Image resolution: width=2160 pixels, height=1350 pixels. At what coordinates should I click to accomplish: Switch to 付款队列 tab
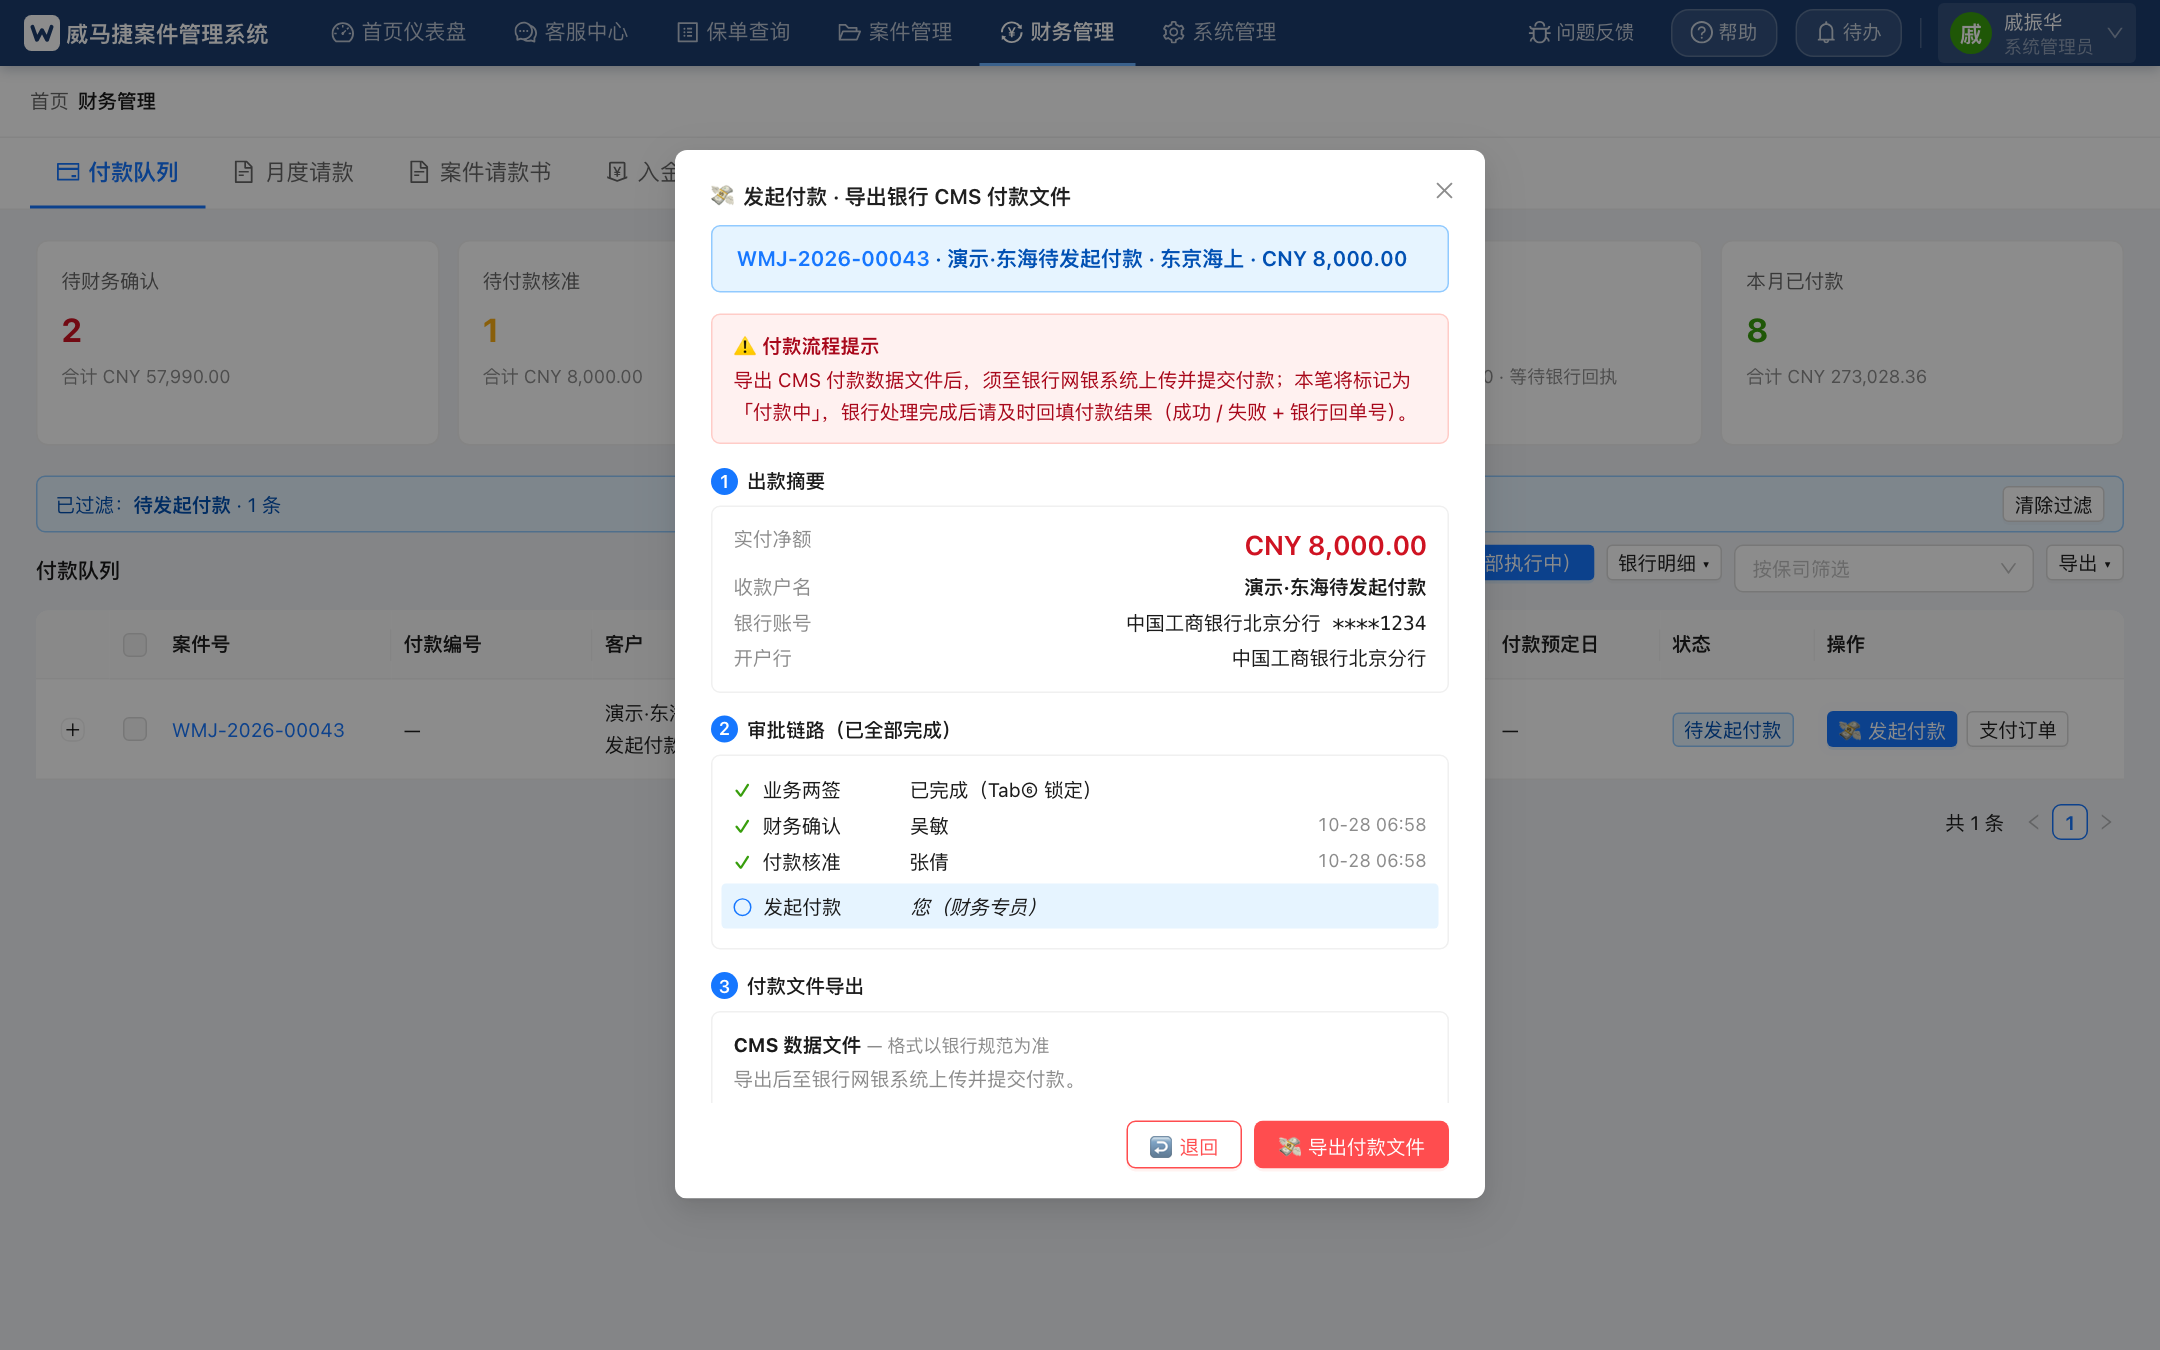pos(118,172)
